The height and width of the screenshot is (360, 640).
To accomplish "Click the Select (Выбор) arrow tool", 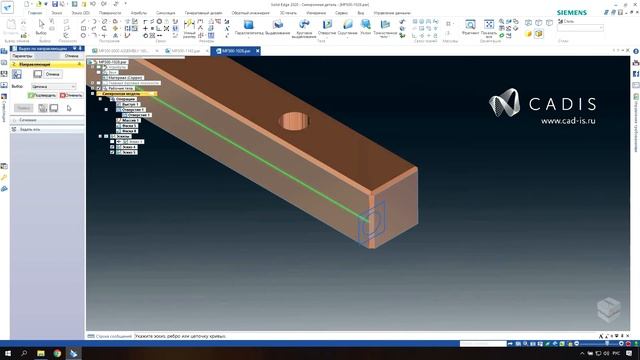I will tap(41, 27).
